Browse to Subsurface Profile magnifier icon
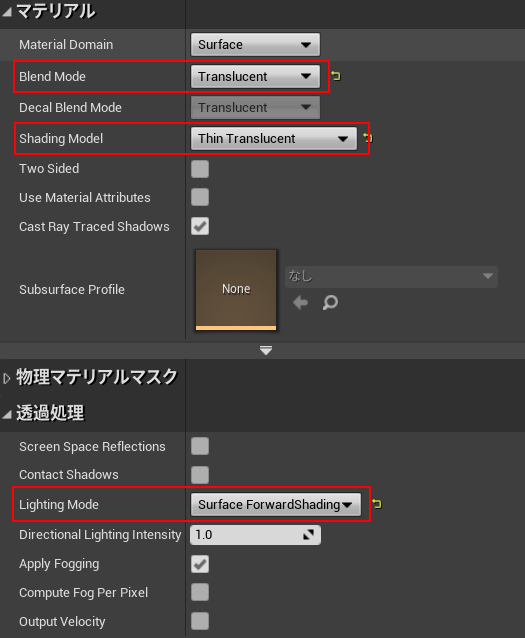 click(x=330, y=303)
